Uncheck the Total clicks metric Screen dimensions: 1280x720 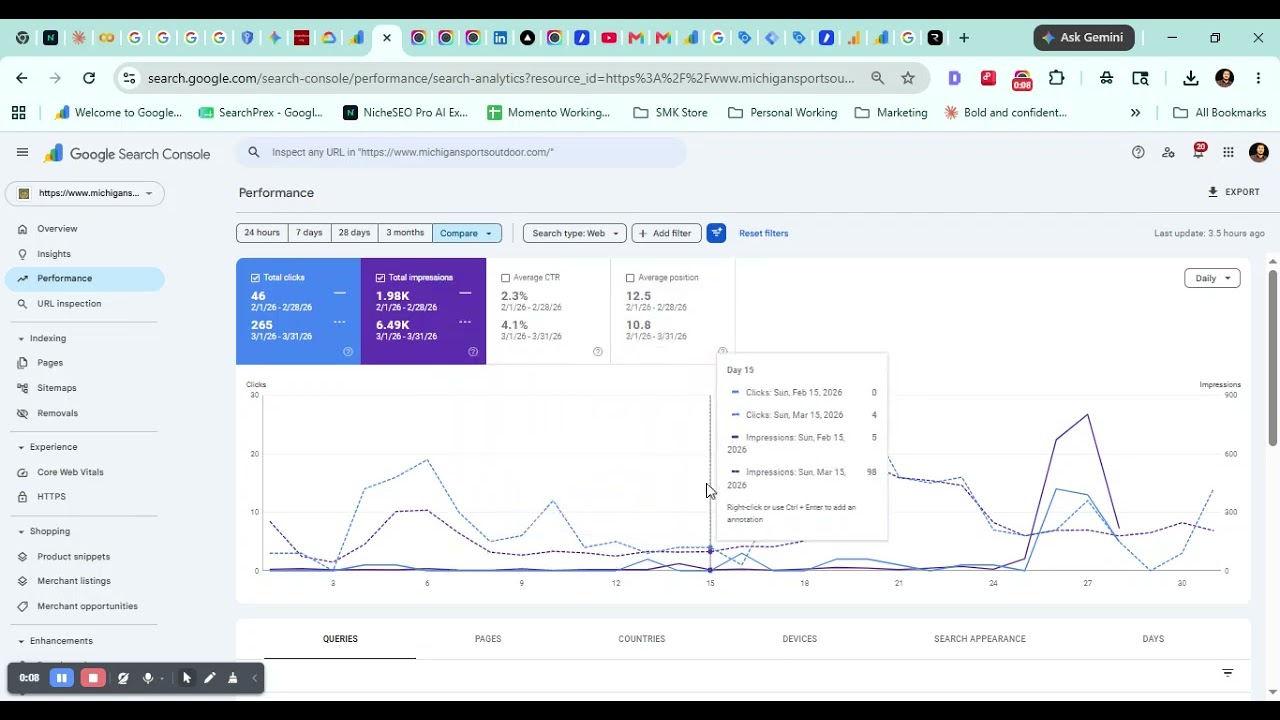(256, 278)
